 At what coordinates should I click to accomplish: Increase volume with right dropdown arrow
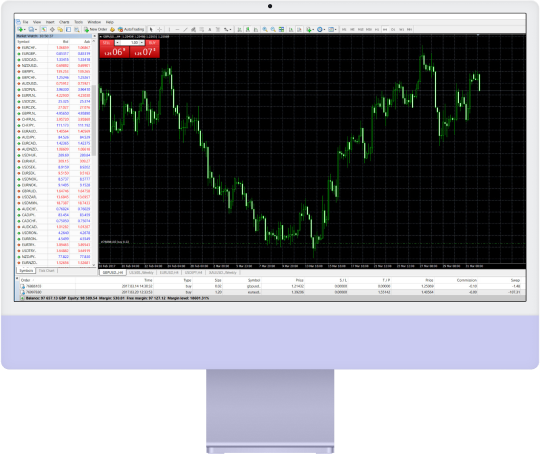click(142, 43)
